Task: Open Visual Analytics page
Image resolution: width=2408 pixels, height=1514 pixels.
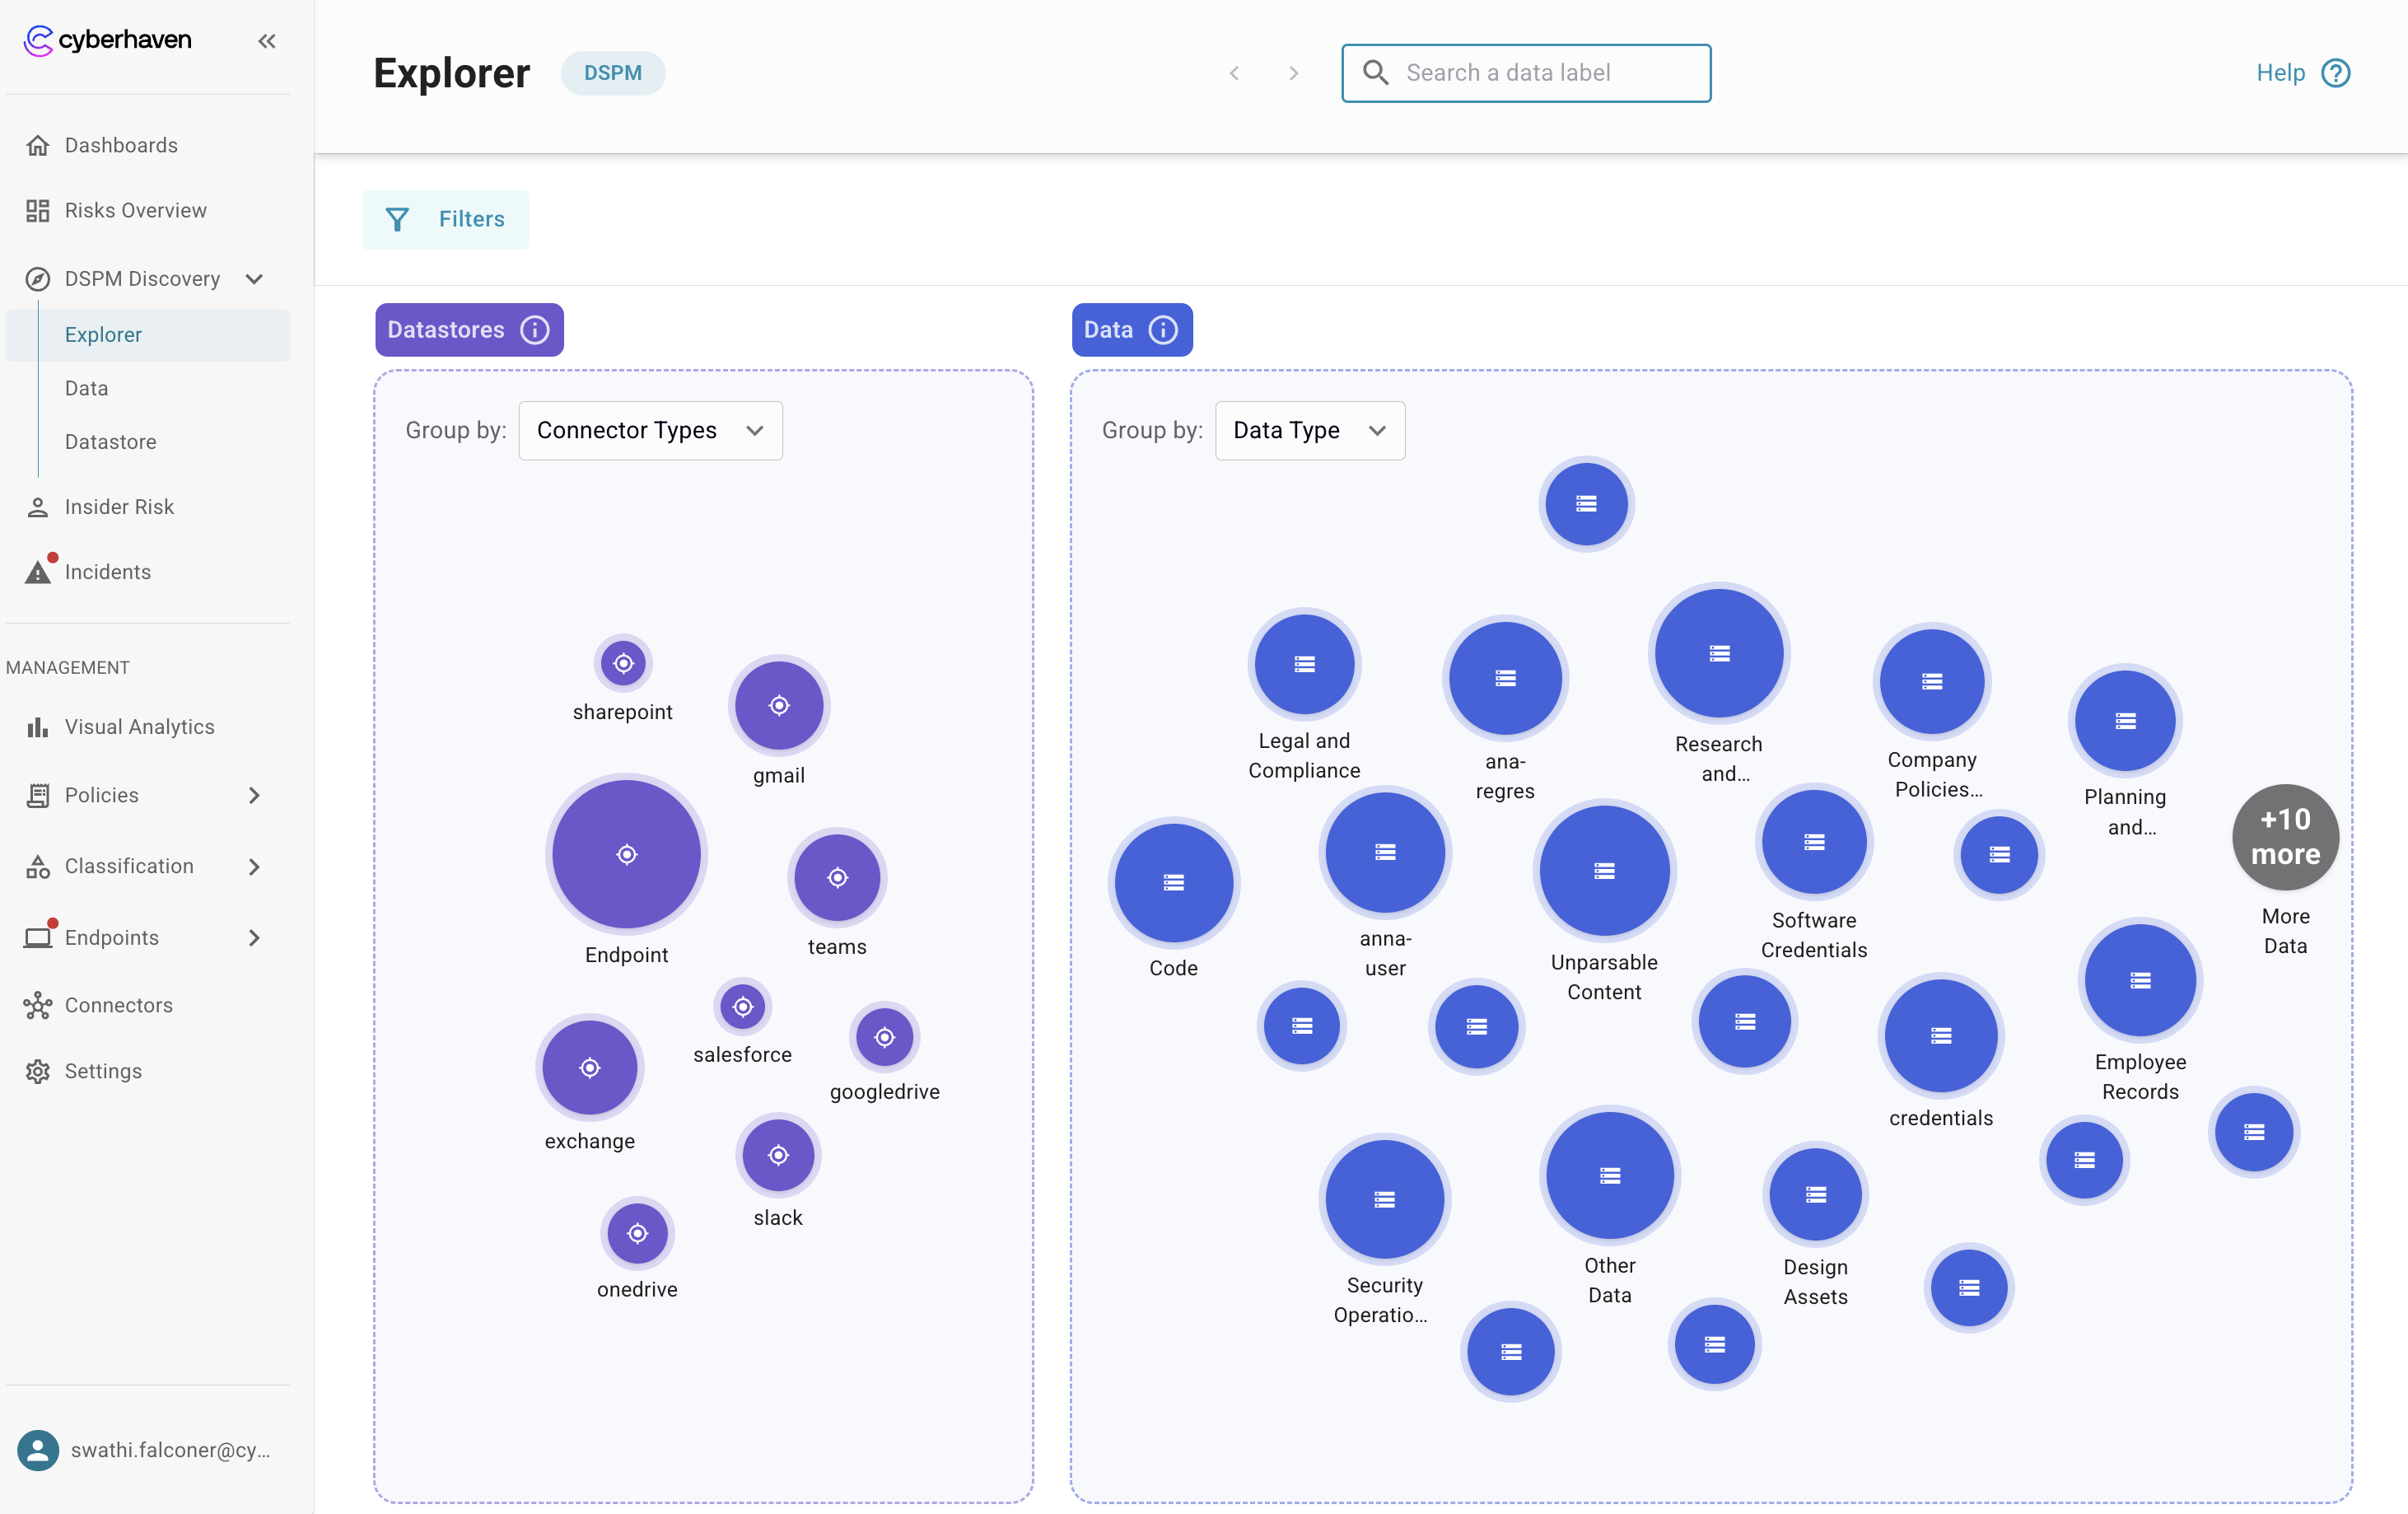Action: 139,727
